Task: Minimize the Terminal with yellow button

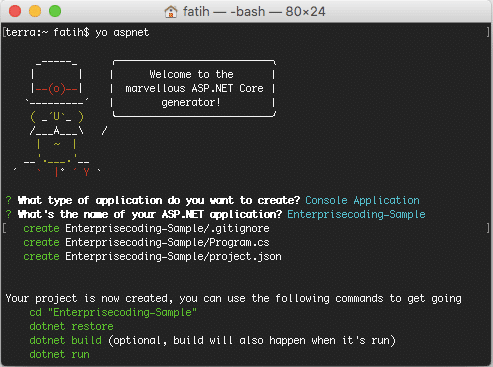Action: [x=35, y=11]
